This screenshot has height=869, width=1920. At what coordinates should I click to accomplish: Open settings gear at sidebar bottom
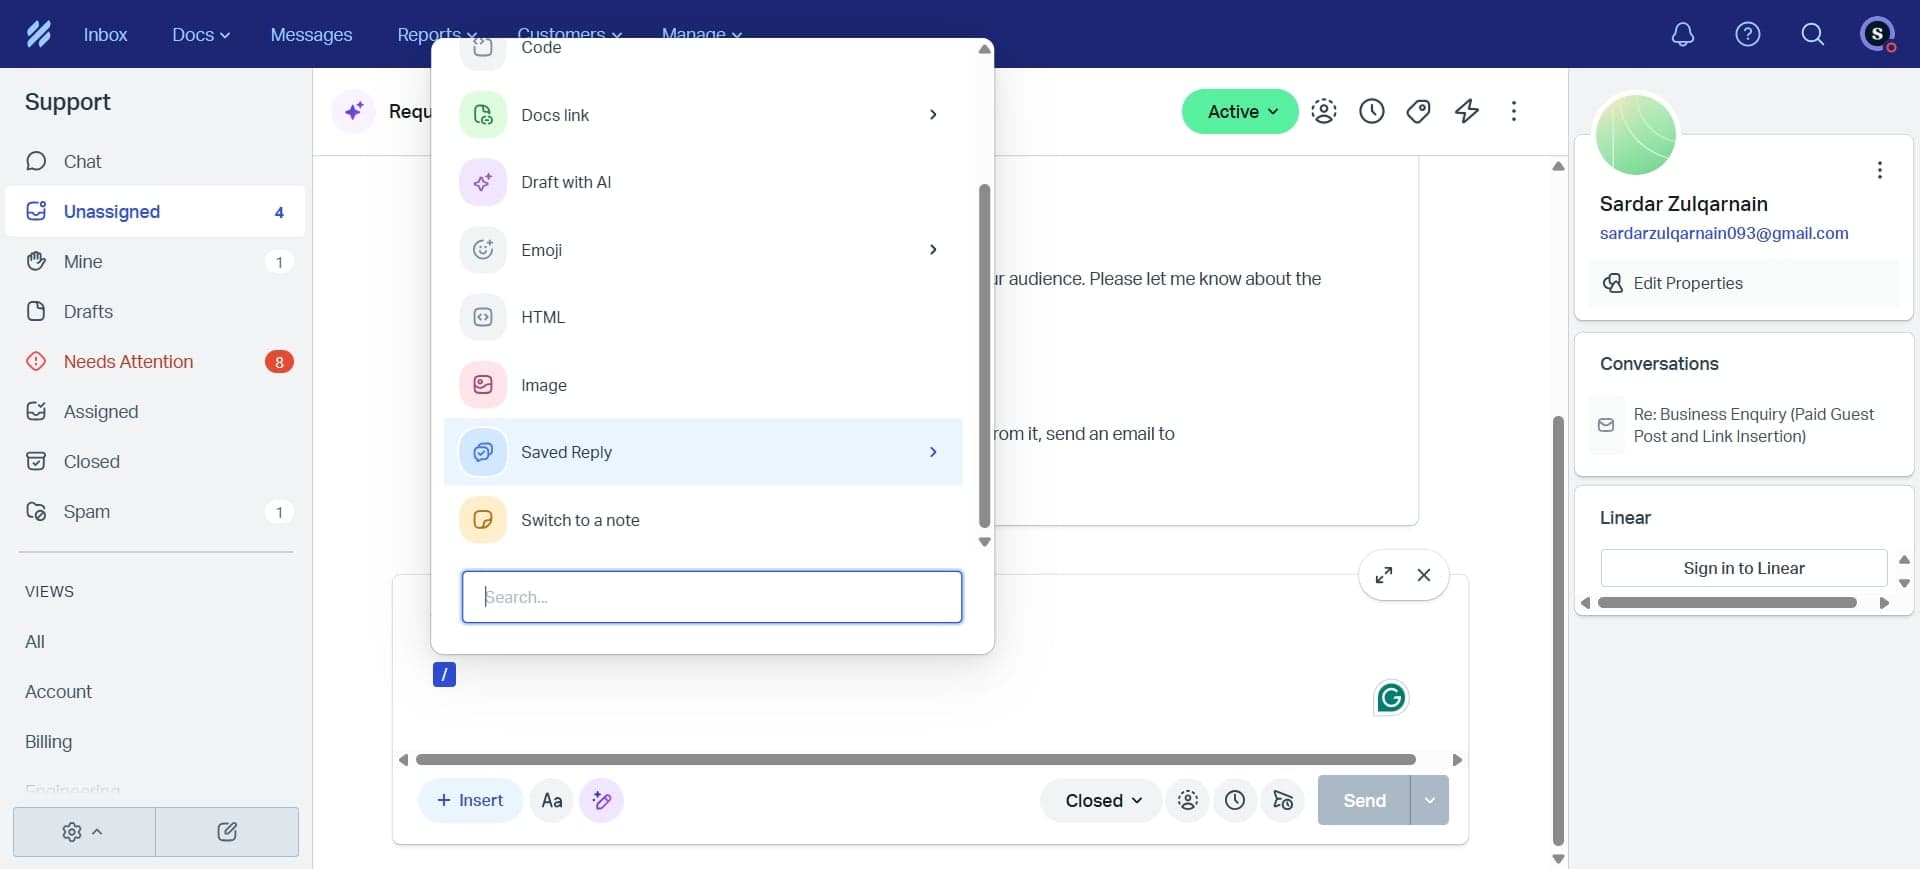coord(83,832)
